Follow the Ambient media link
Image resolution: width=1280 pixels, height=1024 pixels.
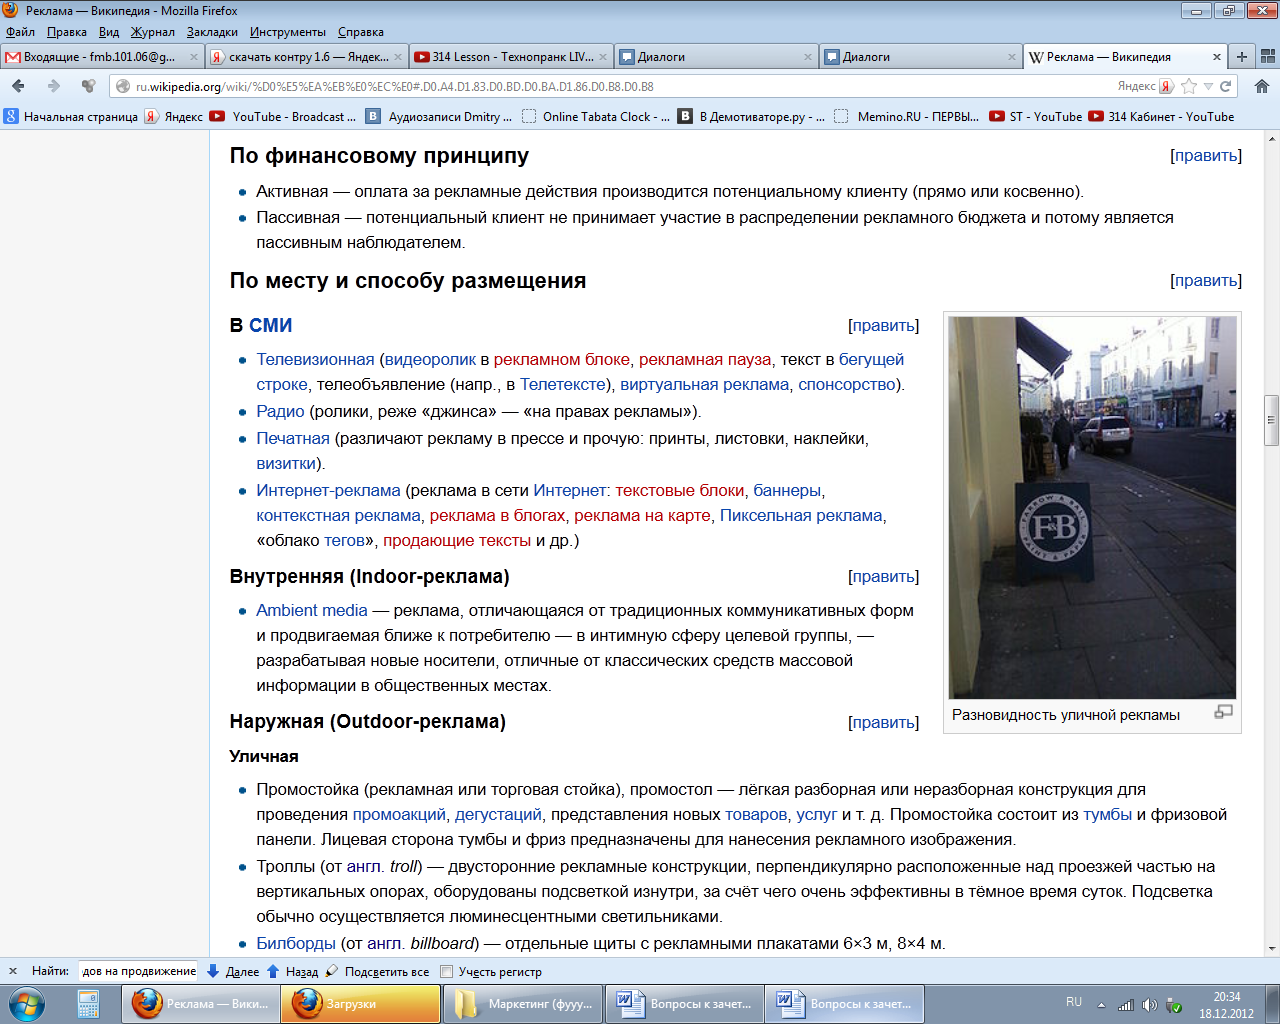[312, 611]
